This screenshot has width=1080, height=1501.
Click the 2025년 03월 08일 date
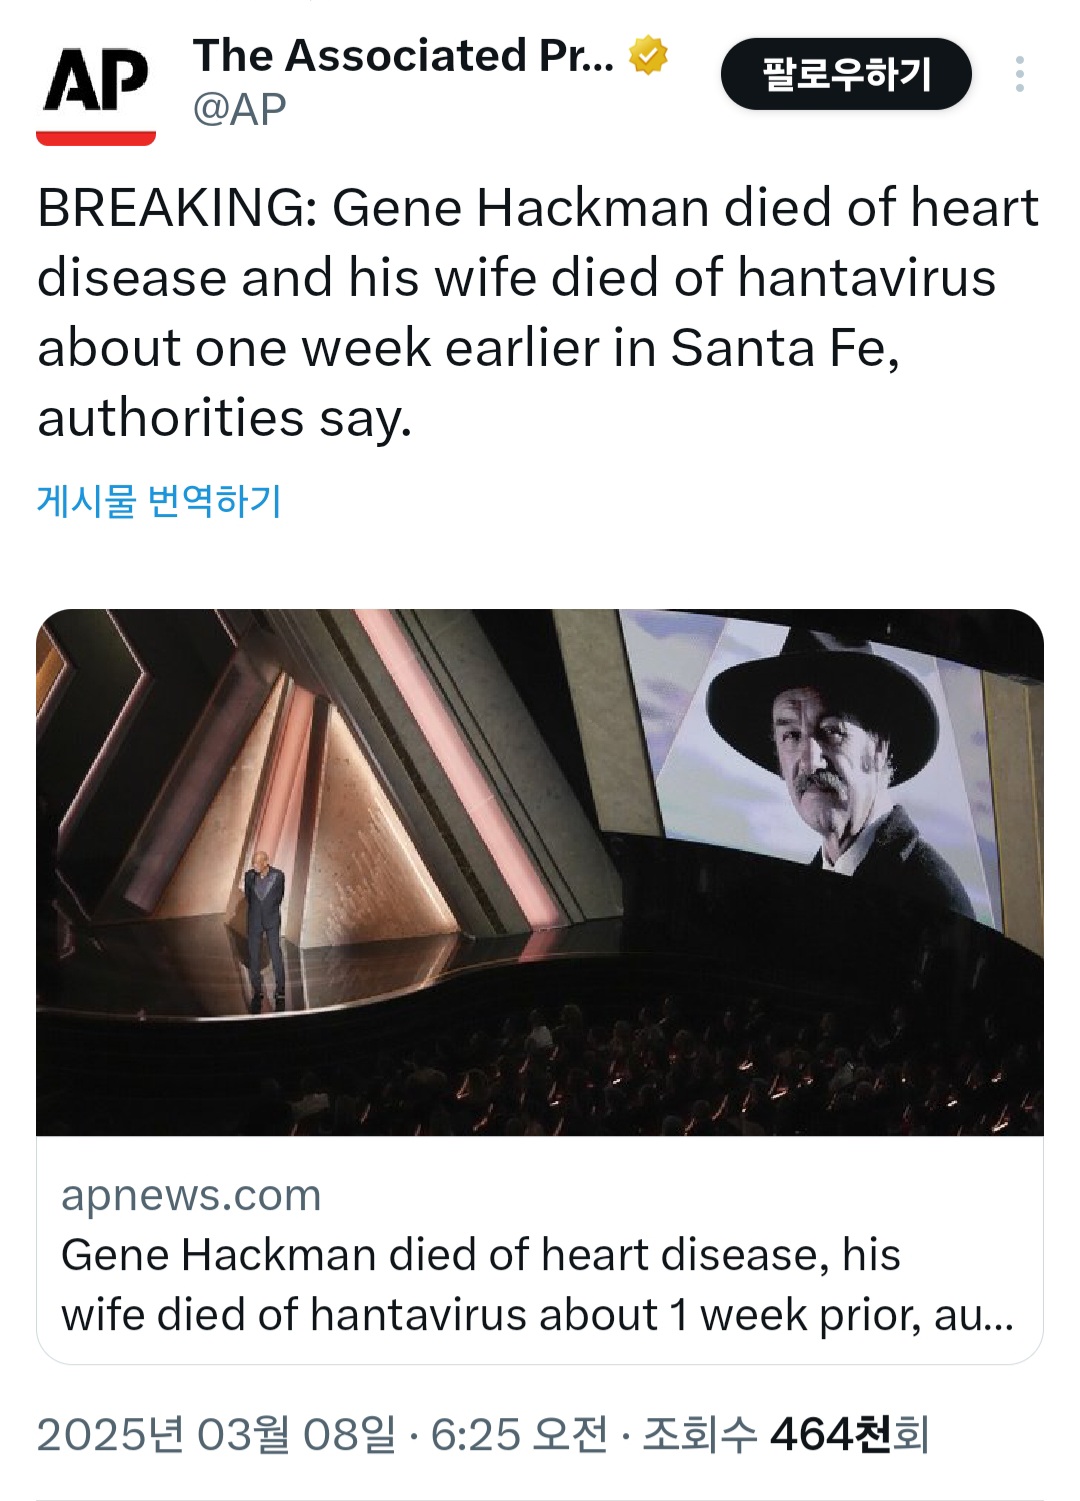pos(216,1435)
